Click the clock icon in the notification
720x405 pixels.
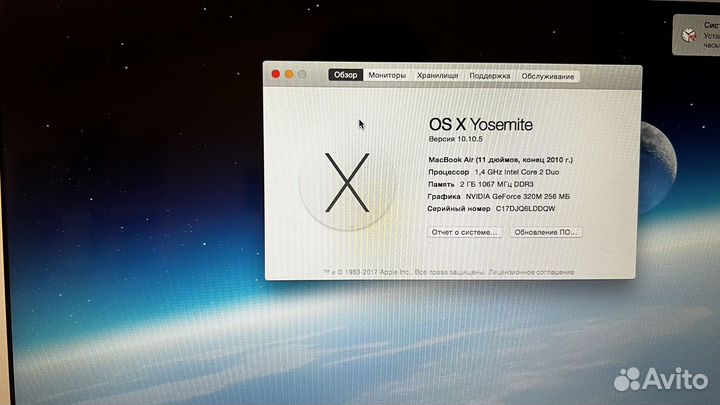[688, 35]
